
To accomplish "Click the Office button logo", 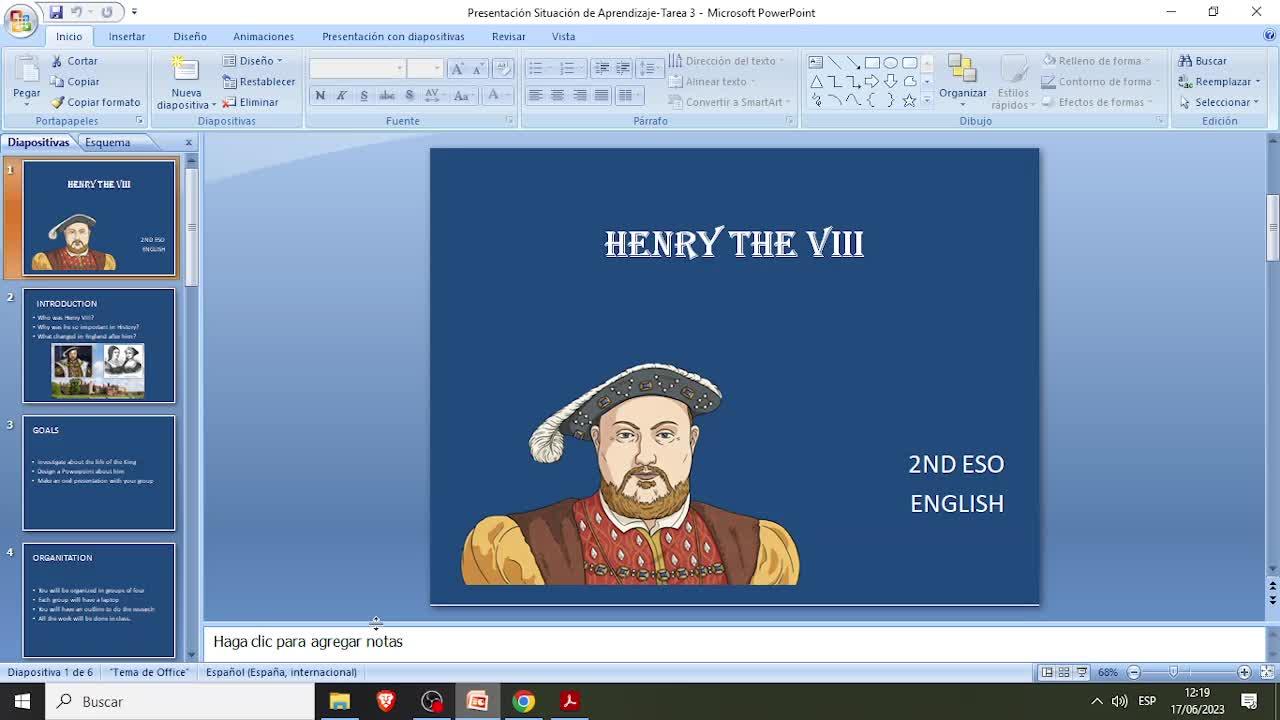I will pyautogui.click(x=20, y=20).
